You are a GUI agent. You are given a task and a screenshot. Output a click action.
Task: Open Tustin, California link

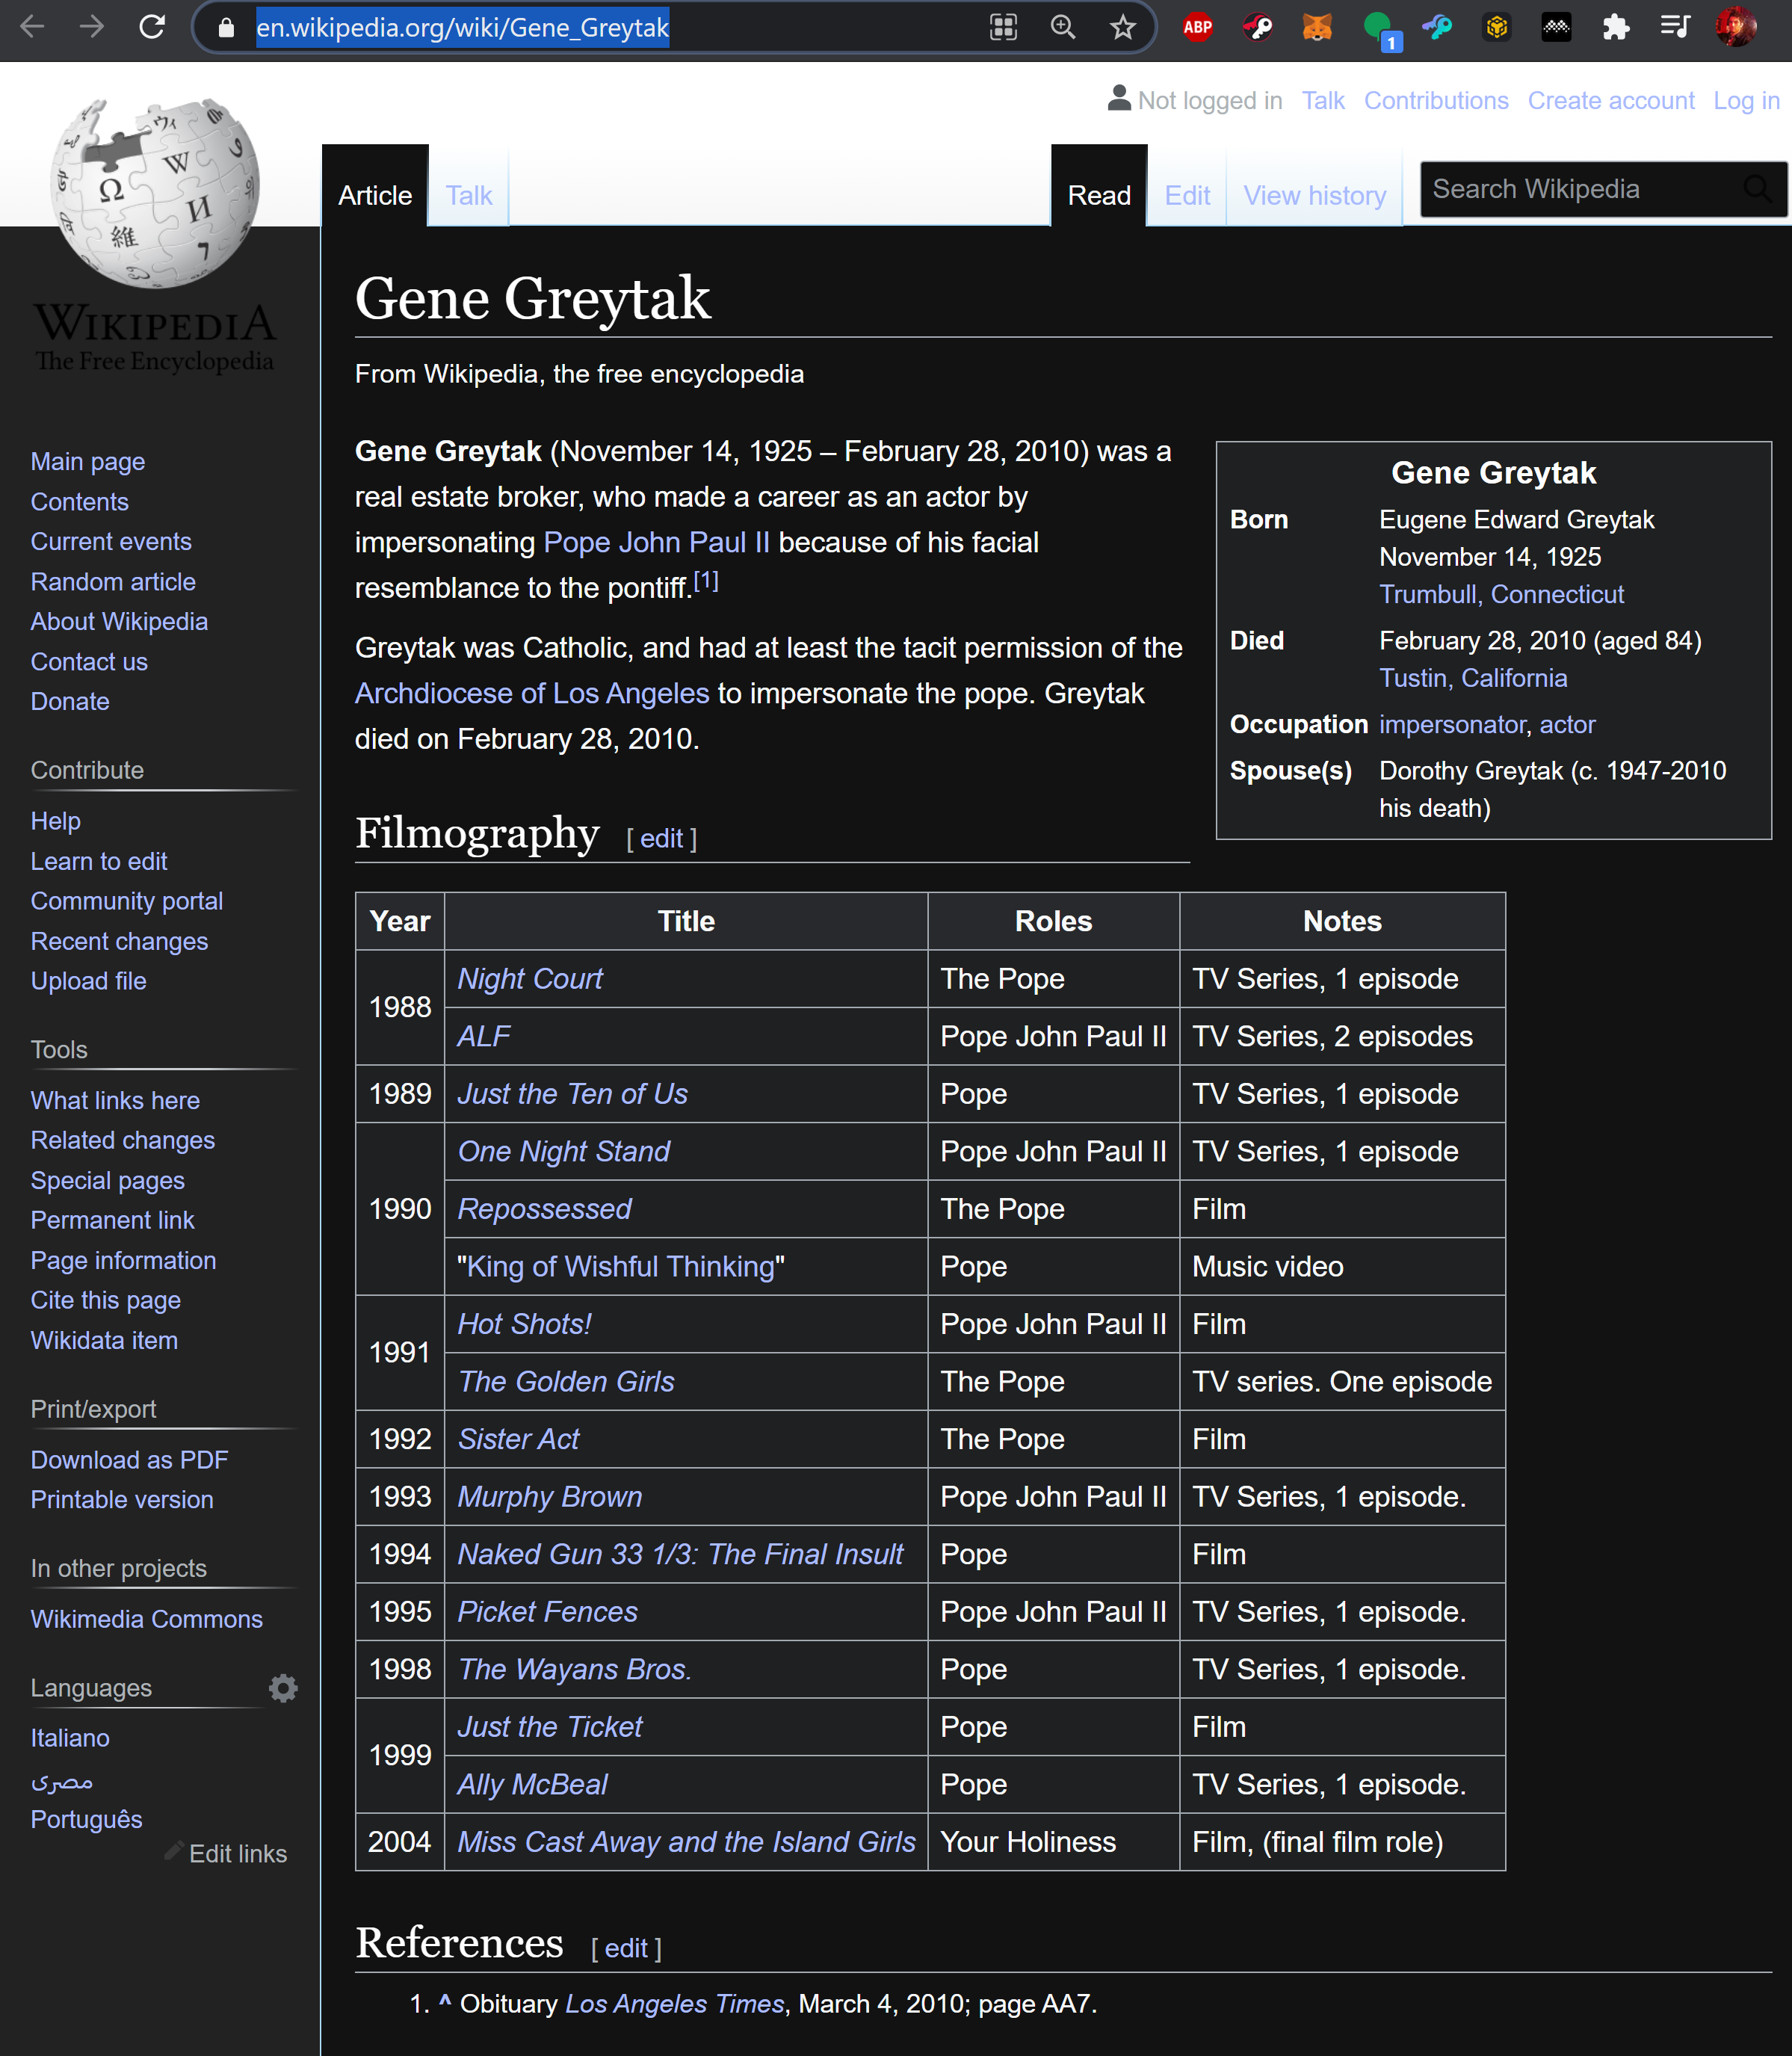pyautogui.click(x=1473, y=678)
